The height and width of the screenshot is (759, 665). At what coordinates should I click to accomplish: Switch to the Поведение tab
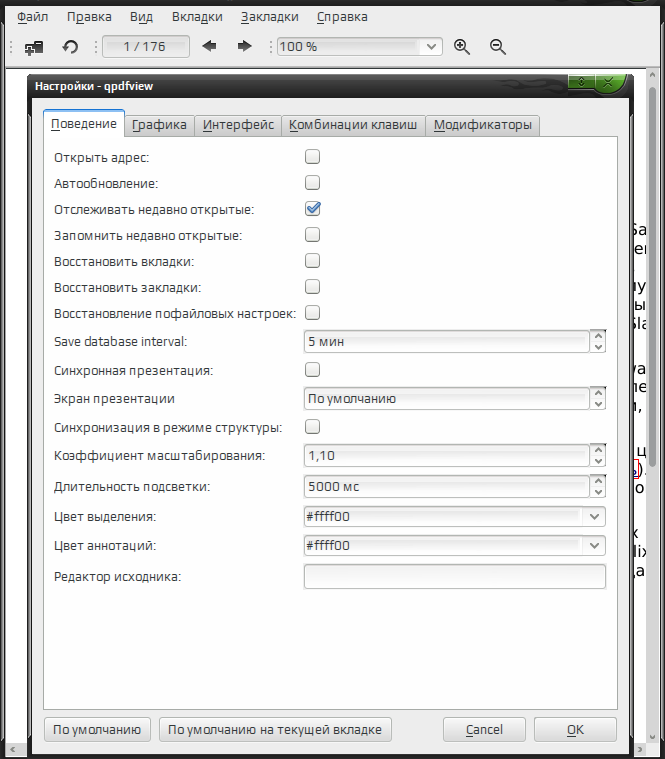(x=84, y=124)
